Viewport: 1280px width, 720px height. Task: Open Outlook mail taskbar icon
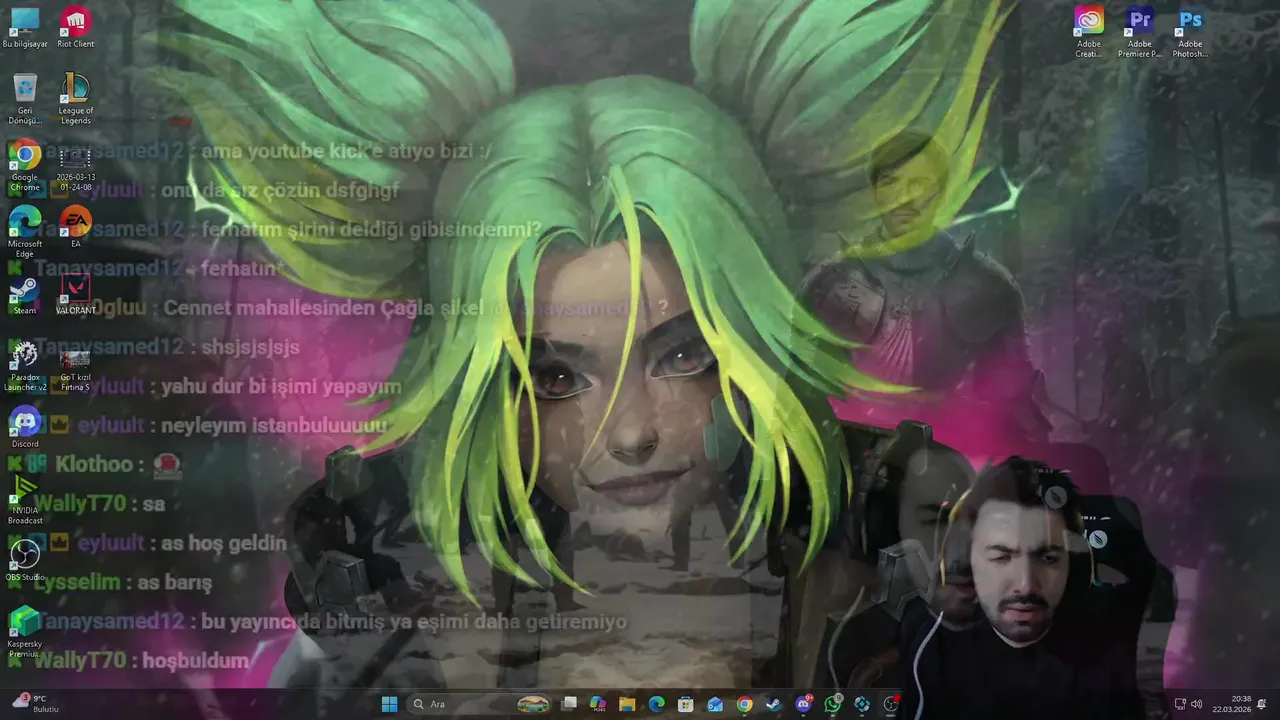click(x=715, y=704)
